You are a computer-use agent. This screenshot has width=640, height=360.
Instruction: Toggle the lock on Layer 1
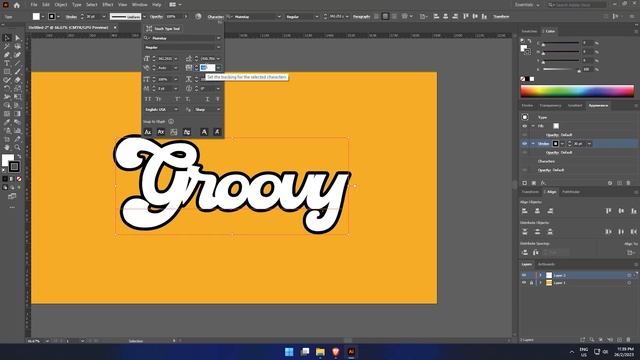[531, 282]
